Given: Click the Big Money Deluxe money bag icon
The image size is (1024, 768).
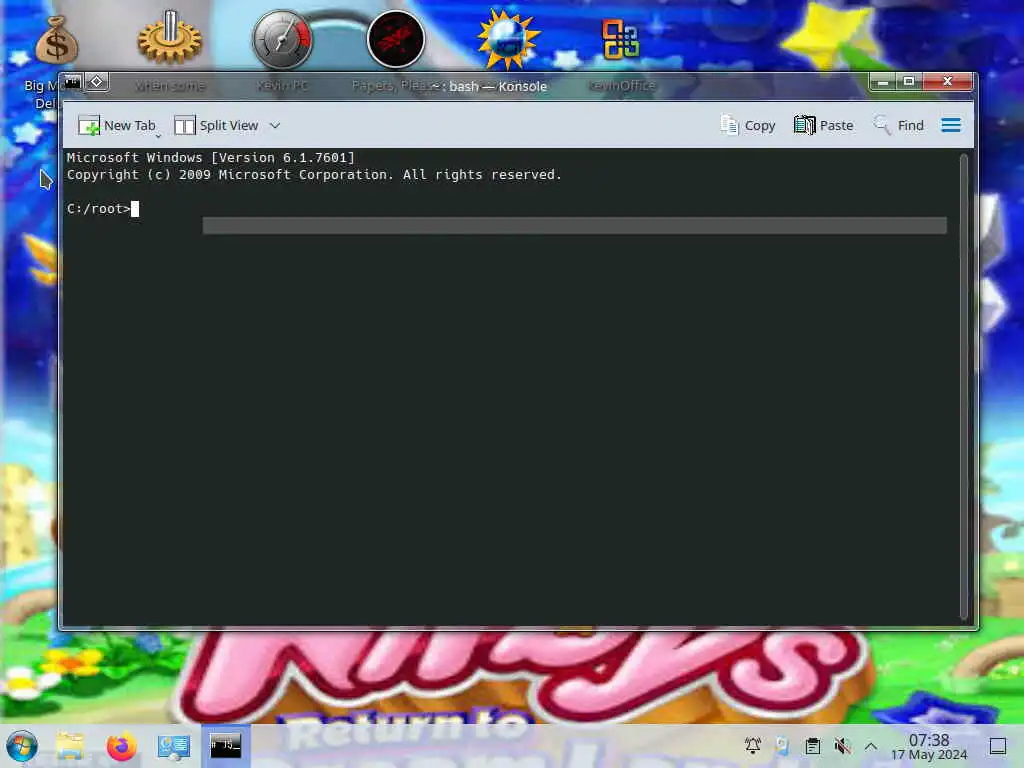Looking at the screenshot, I should pos(56,40).
